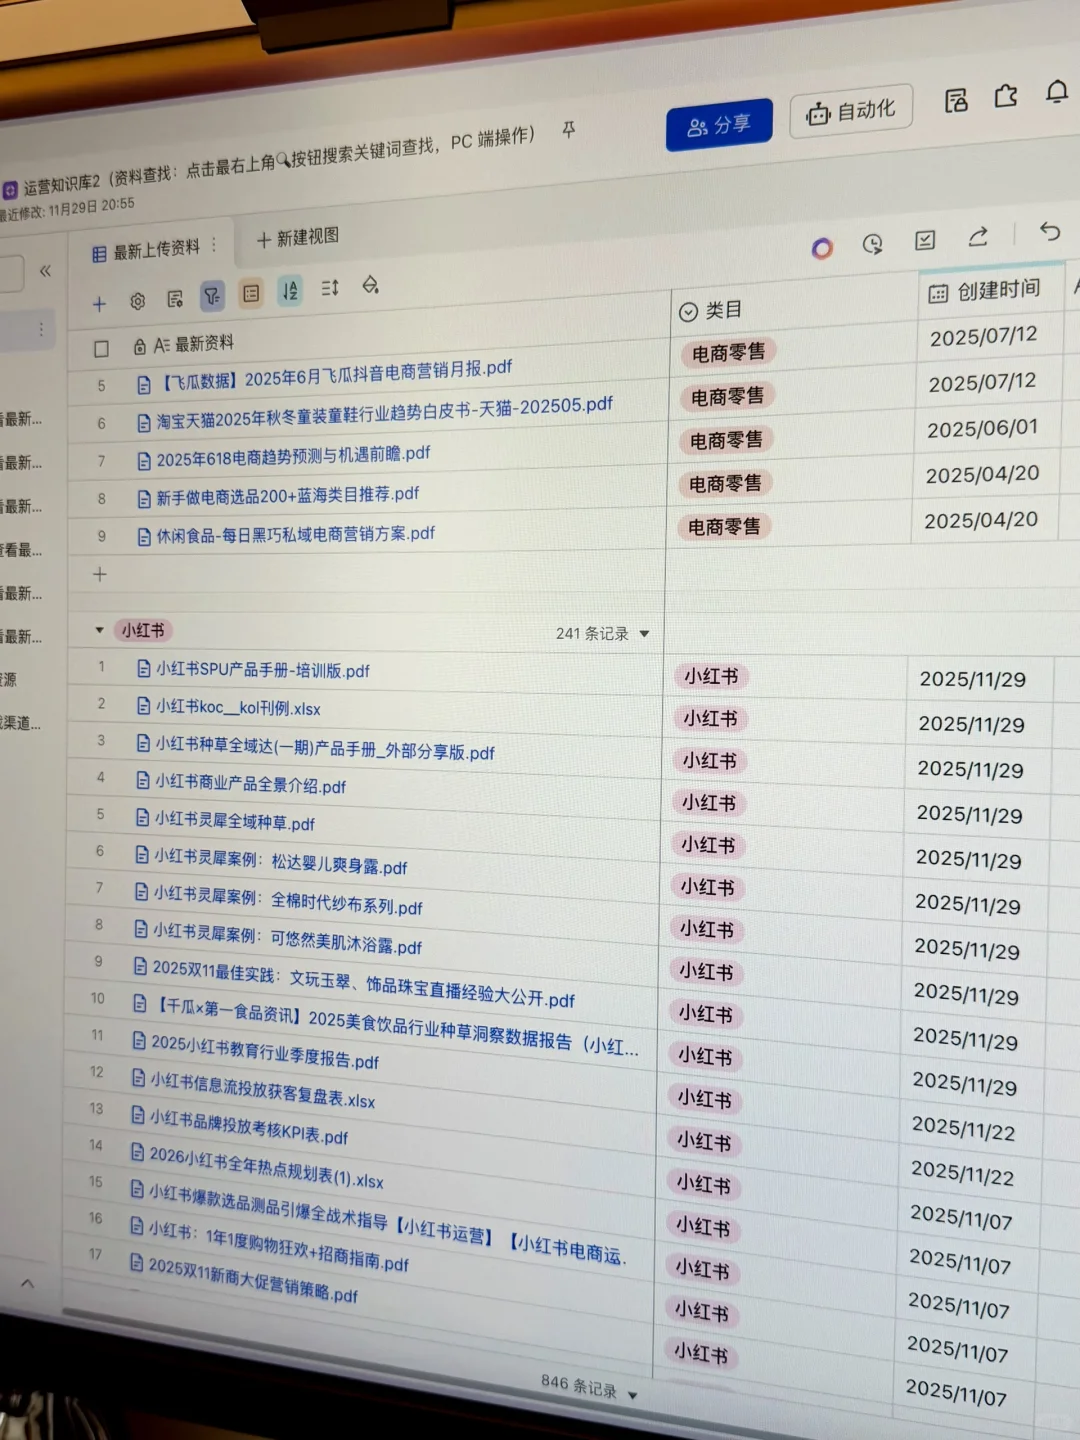Open the sidebar three-dot more menu
The height and width of the screenshot is (1440, 1080).
click(40, 329)
